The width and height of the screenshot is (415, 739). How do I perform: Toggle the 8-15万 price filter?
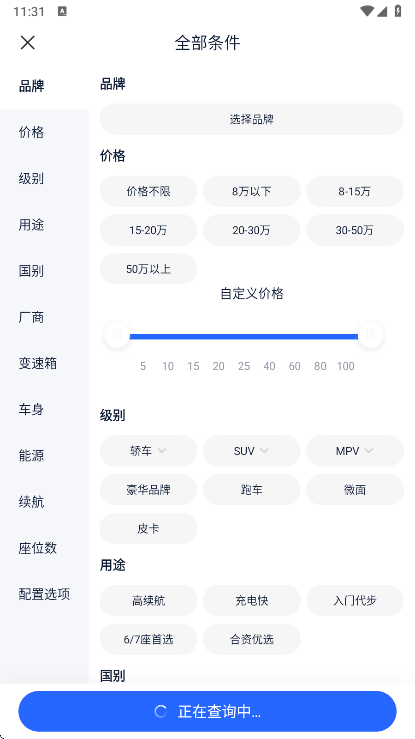pos(355,191)
